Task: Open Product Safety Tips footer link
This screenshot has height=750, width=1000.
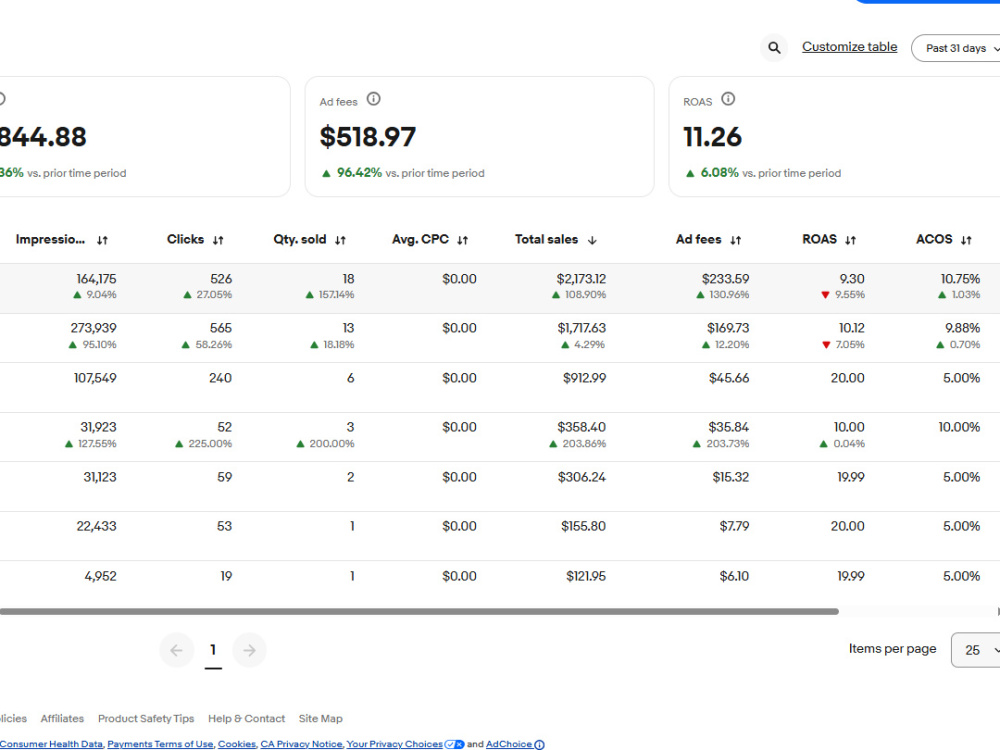Action: pos(146,719)
